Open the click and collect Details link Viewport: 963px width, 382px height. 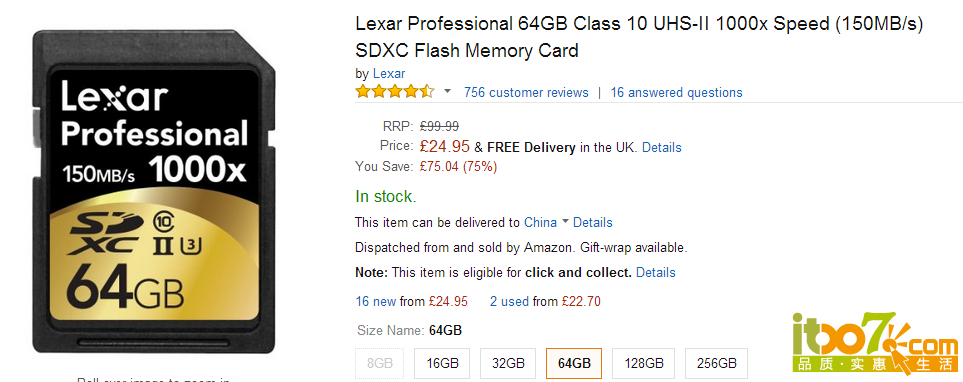pos(656,272)
